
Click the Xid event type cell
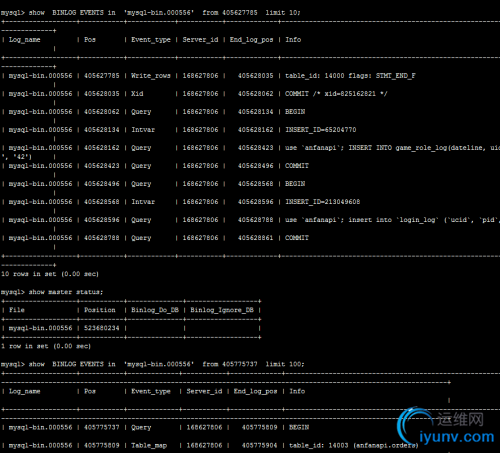coord(137,94)
